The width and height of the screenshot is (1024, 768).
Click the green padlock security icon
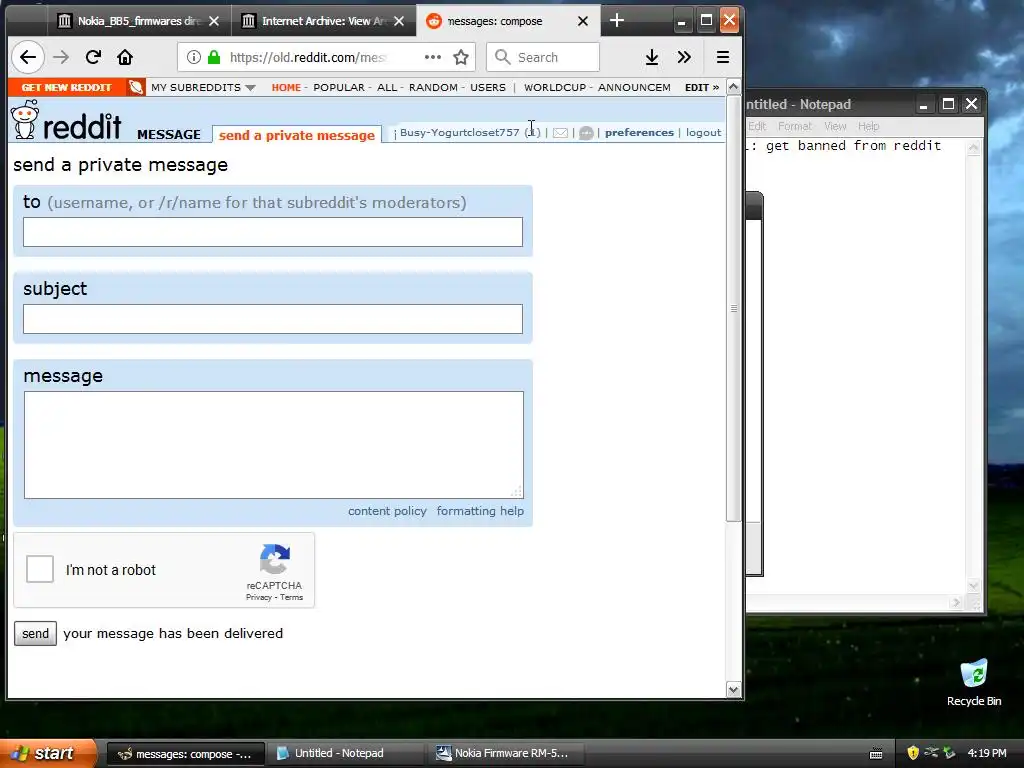[214, 57]
